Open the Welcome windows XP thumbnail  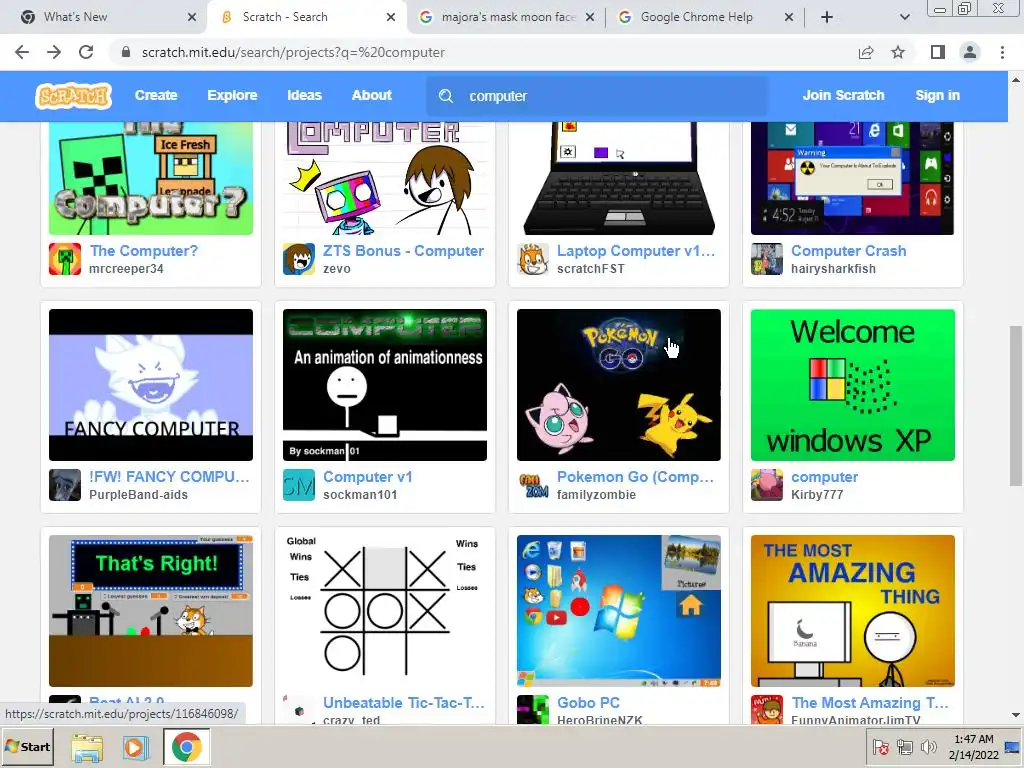[x=852, y=385]
